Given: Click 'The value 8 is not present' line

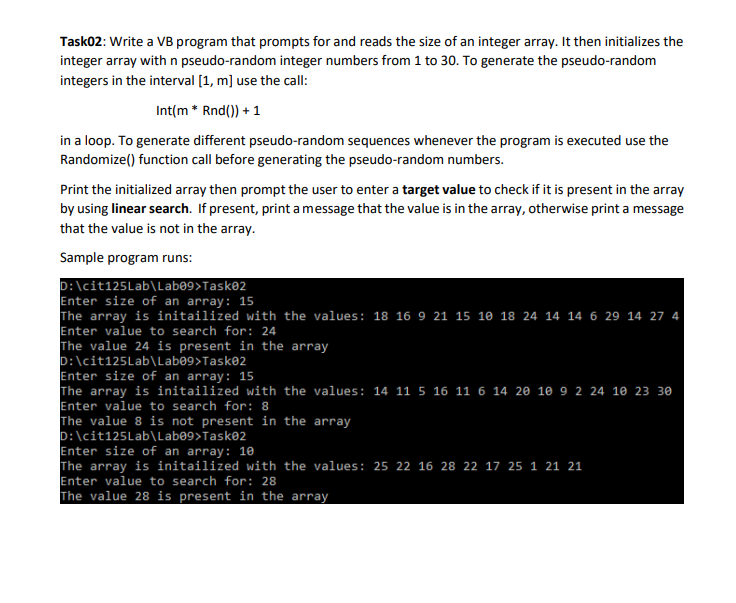Looking at the screenshot, I should pyautogui.click(x=205, y=421).
